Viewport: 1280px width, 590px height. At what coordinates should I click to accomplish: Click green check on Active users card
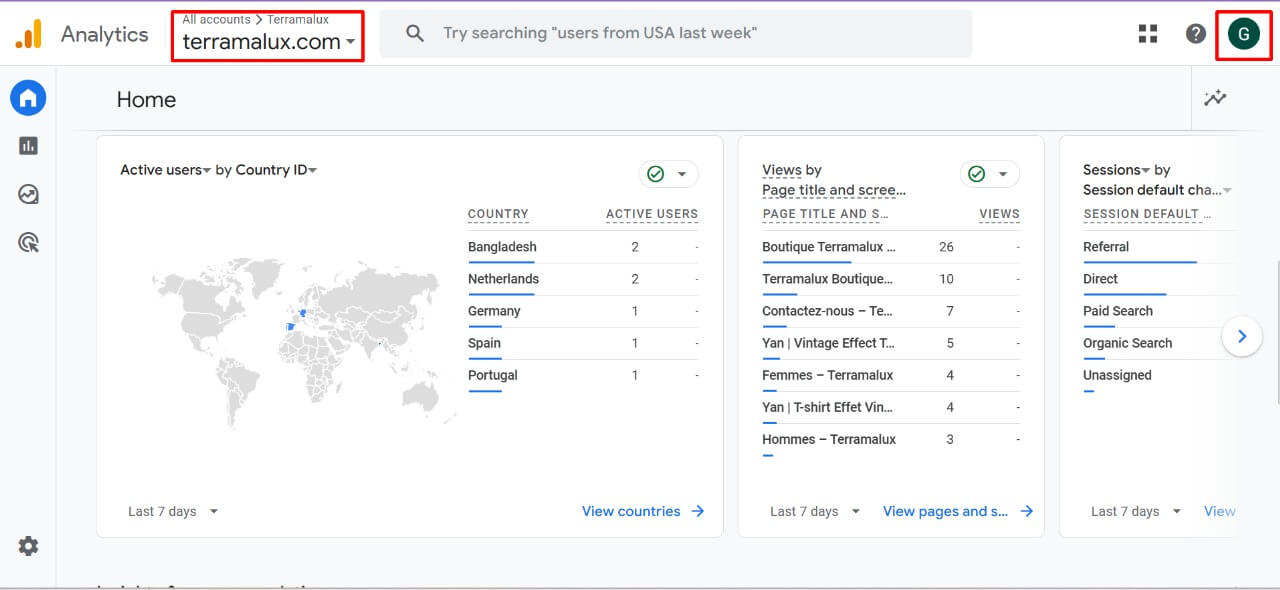click(656, 174)
